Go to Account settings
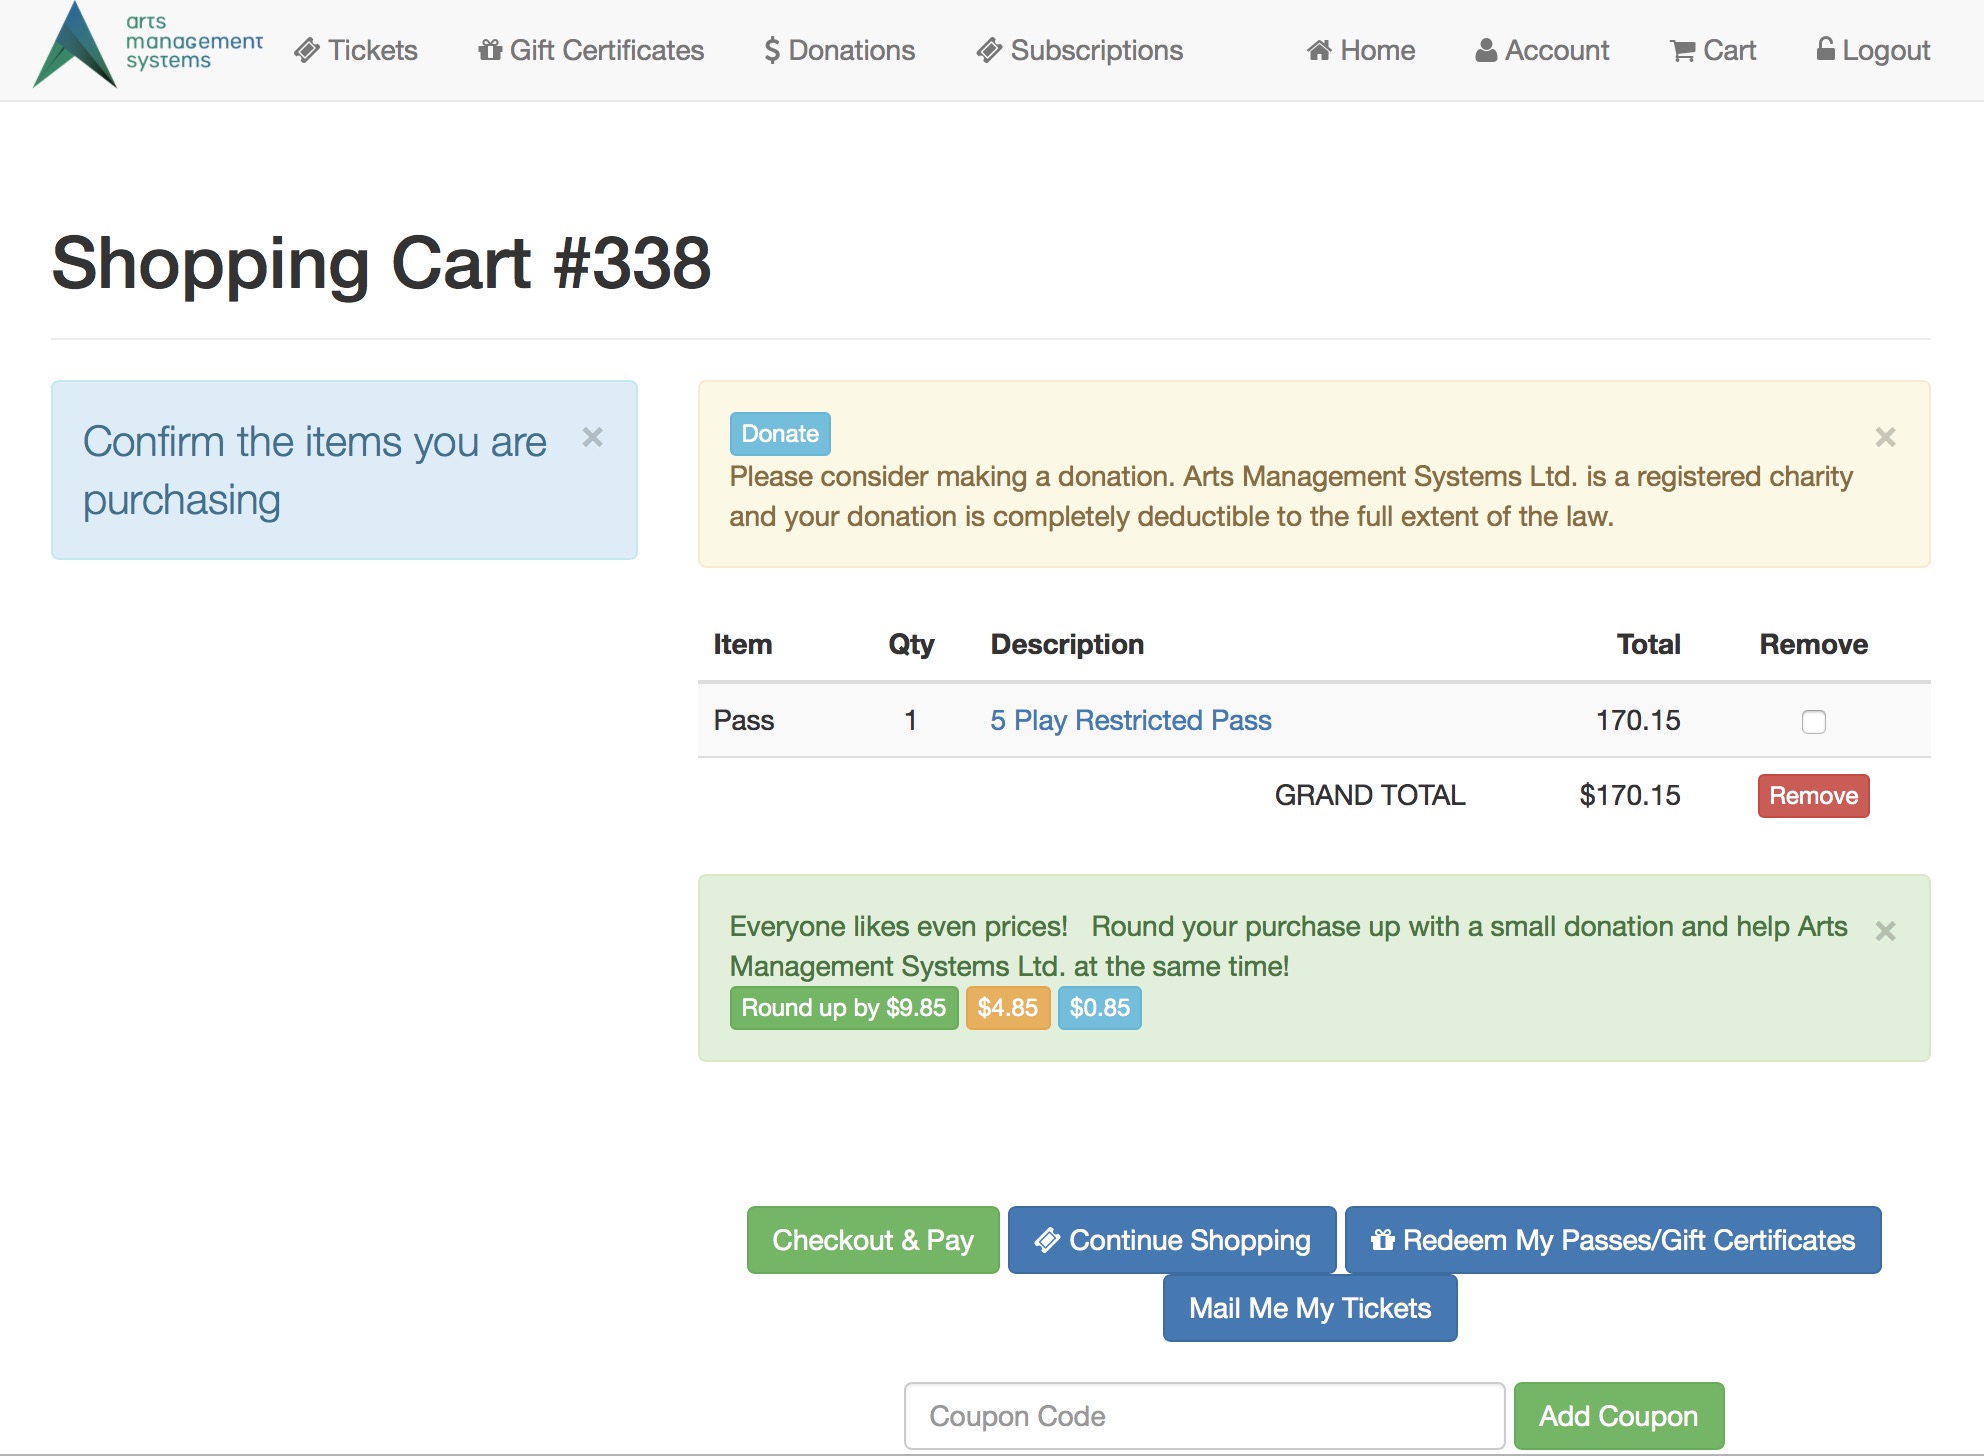 tap(1540, 49)
